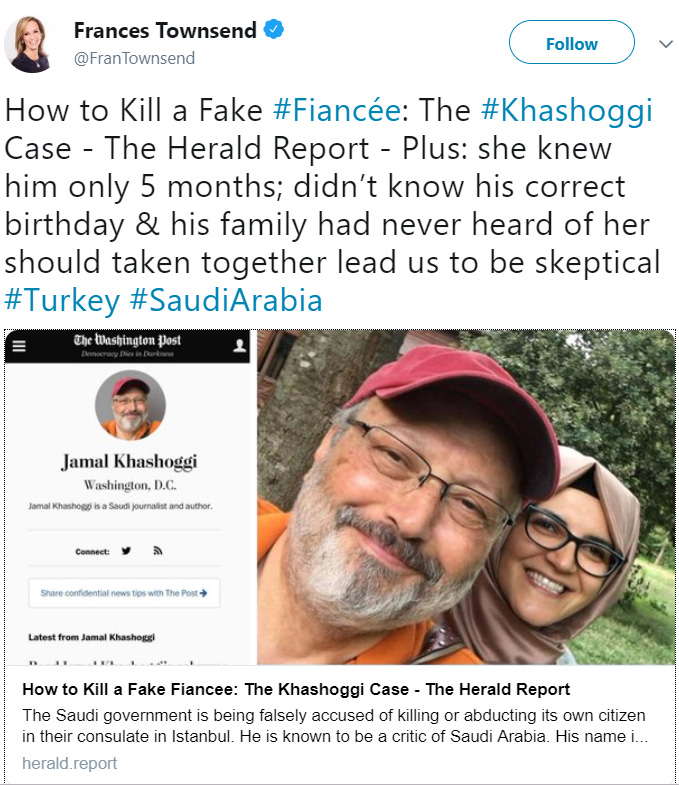Open the tweet options chevron menu
Viewport: 679px width, 785px height.
[665, 44]
